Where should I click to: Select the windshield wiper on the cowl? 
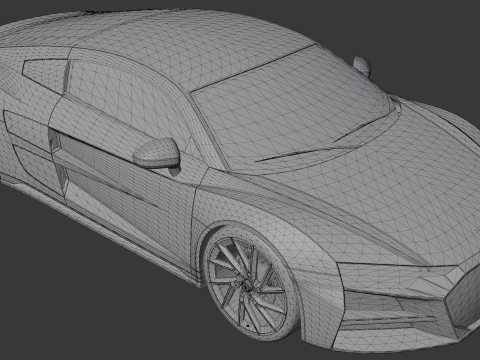[x=307, y=153]
